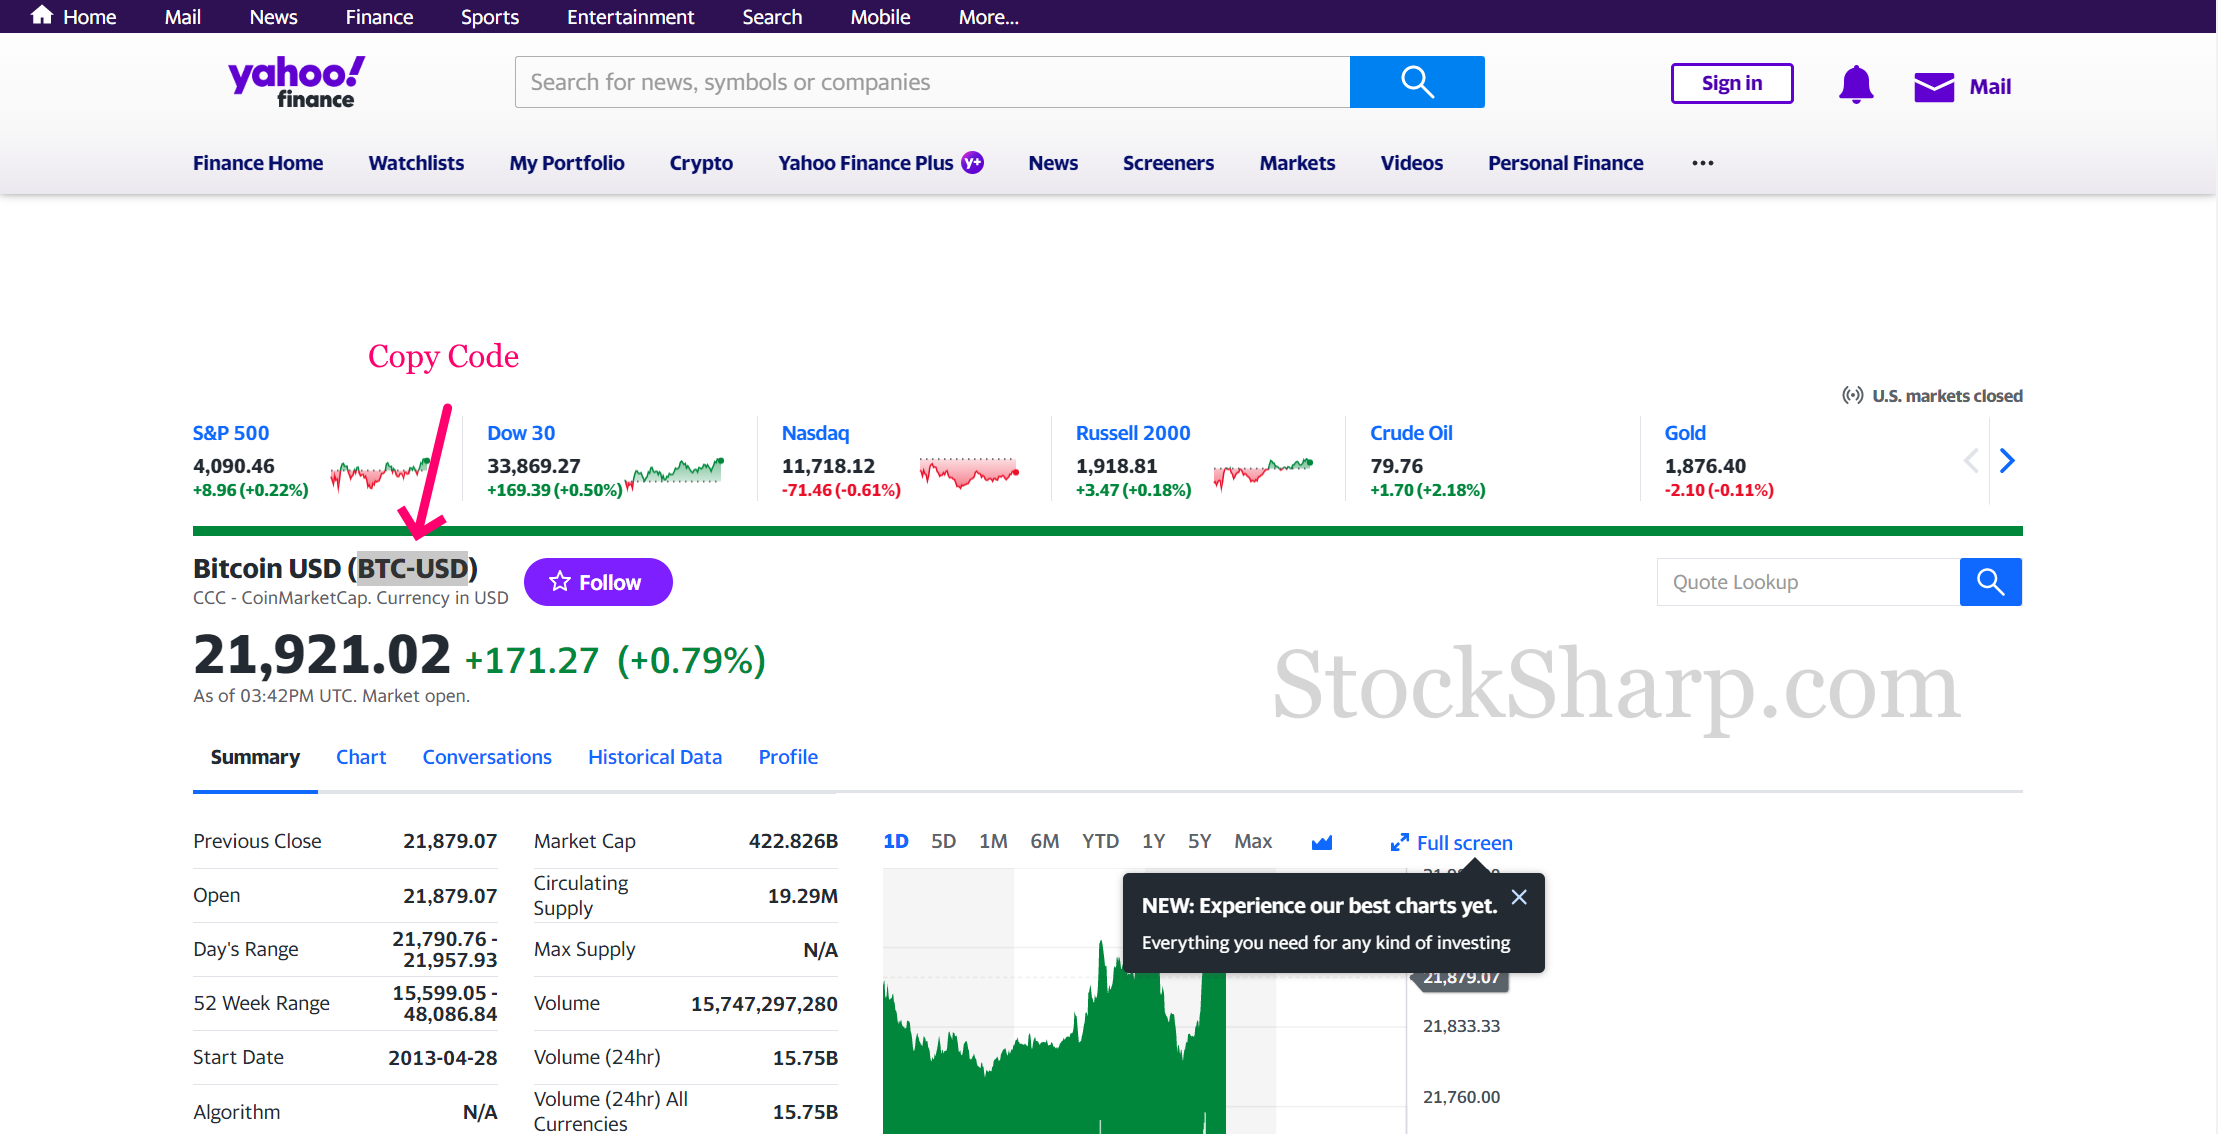Click the Yahoo Finance logo
Image resolution: width=2218 pixels, height=1134 pixels.
coord(296,82)
